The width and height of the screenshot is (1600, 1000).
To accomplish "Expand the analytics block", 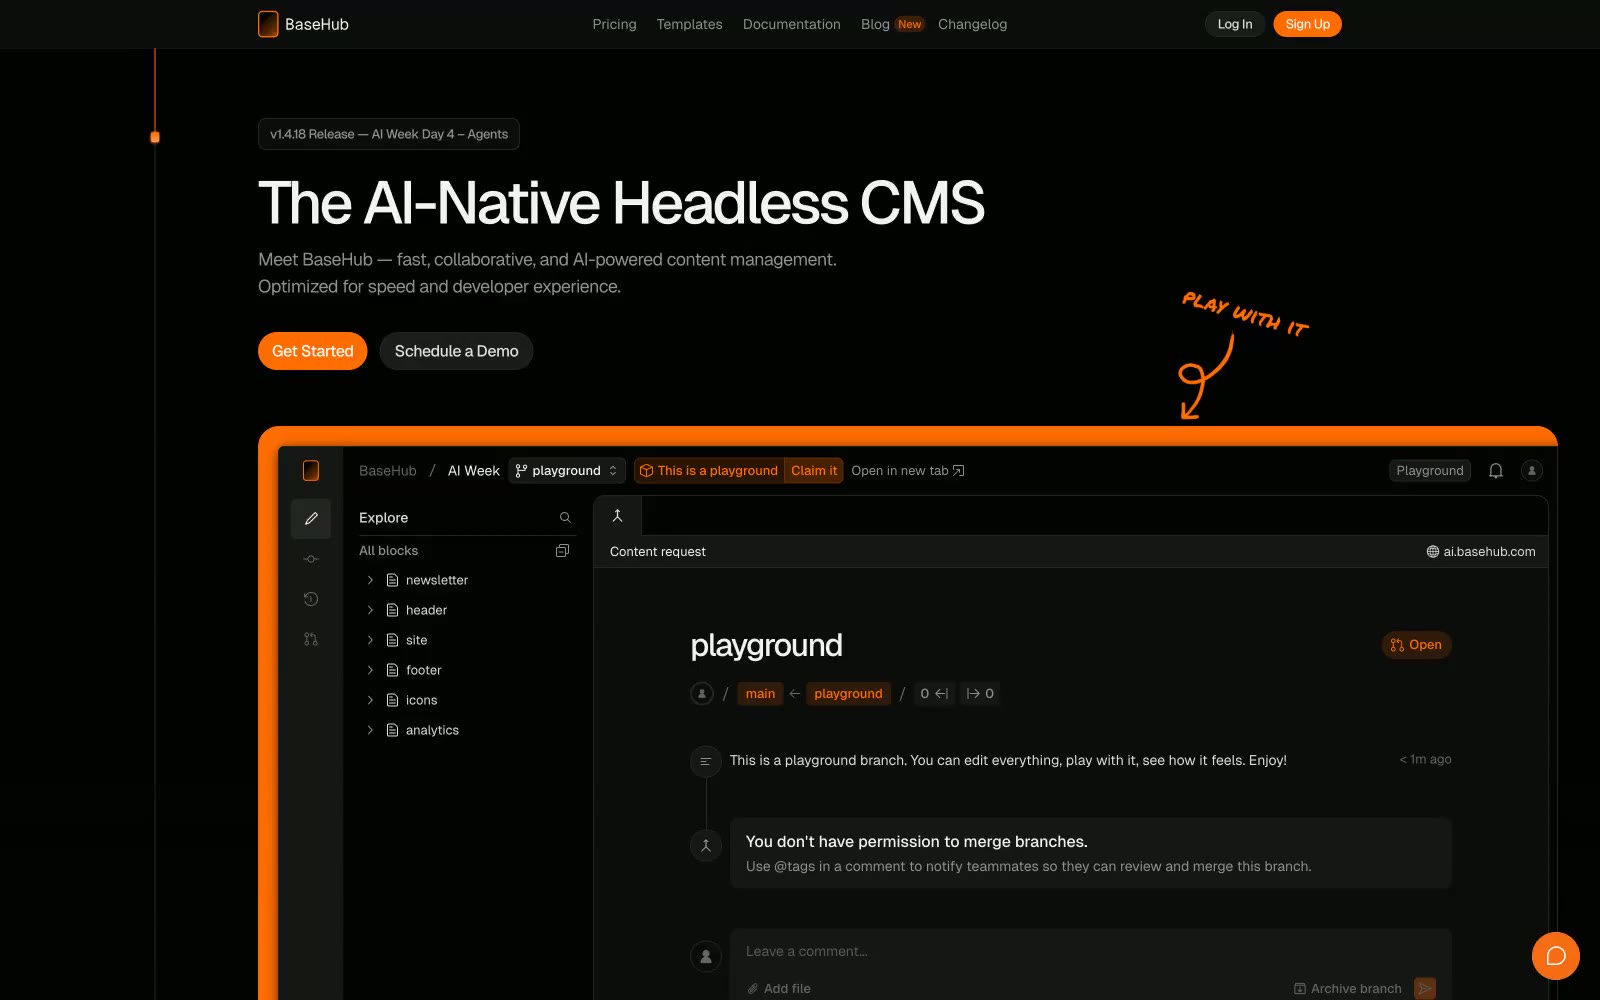I will 370,730.
